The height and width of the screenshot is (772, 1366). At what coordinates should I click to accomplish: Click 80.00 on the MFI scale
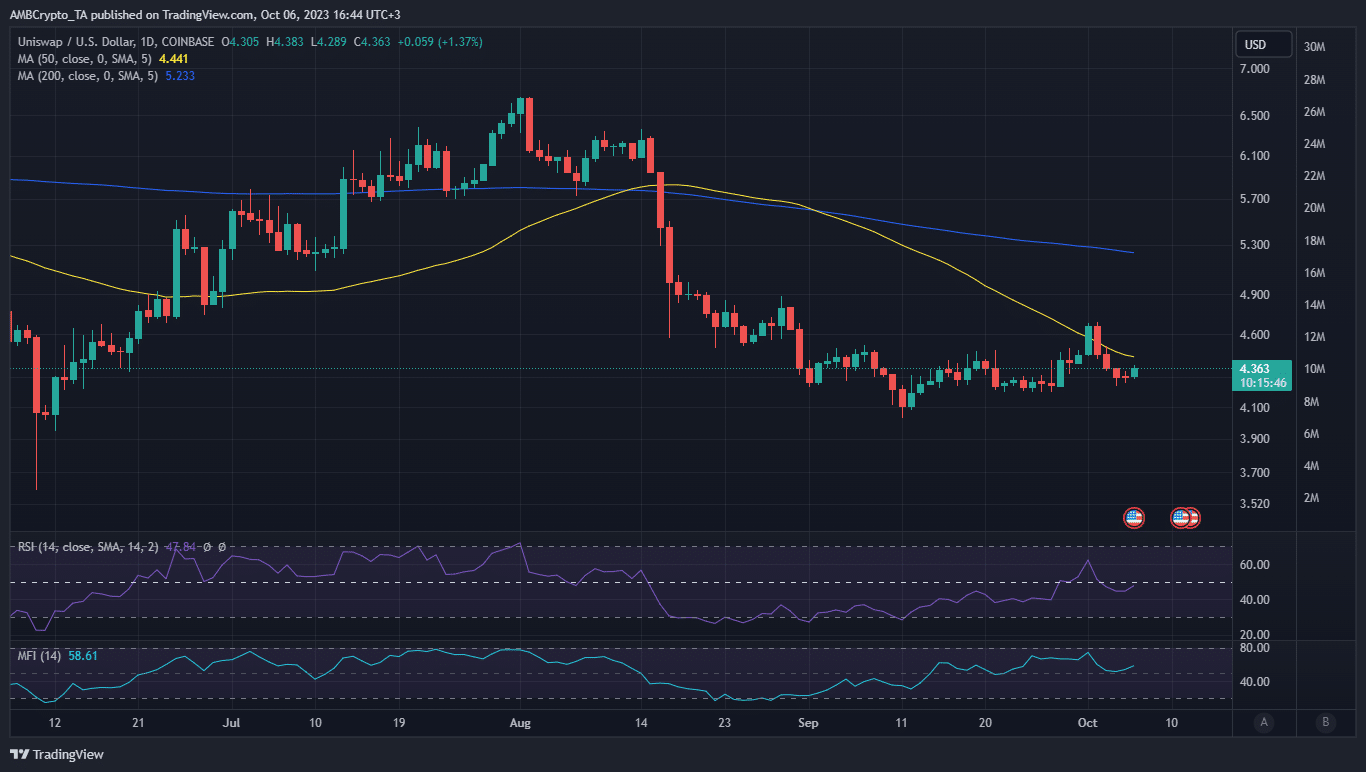(x=1255, y=648)
